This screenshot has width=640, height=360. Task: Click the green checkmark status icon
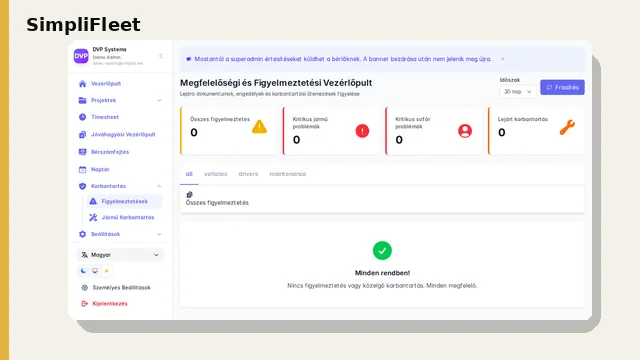click(x=382, y=251)
